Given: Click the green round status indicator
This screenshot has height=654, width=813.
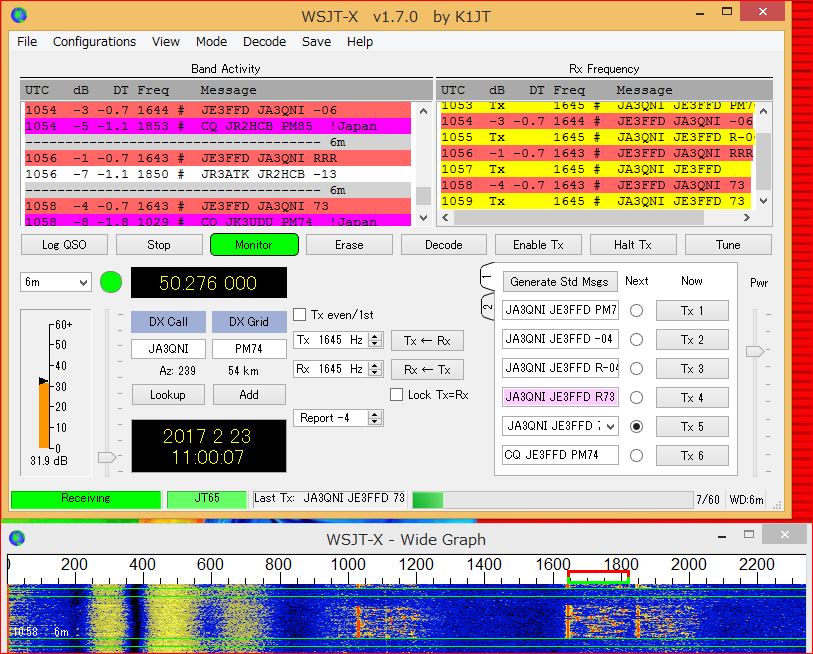Looking at the screenshot, I should [110, 282].
